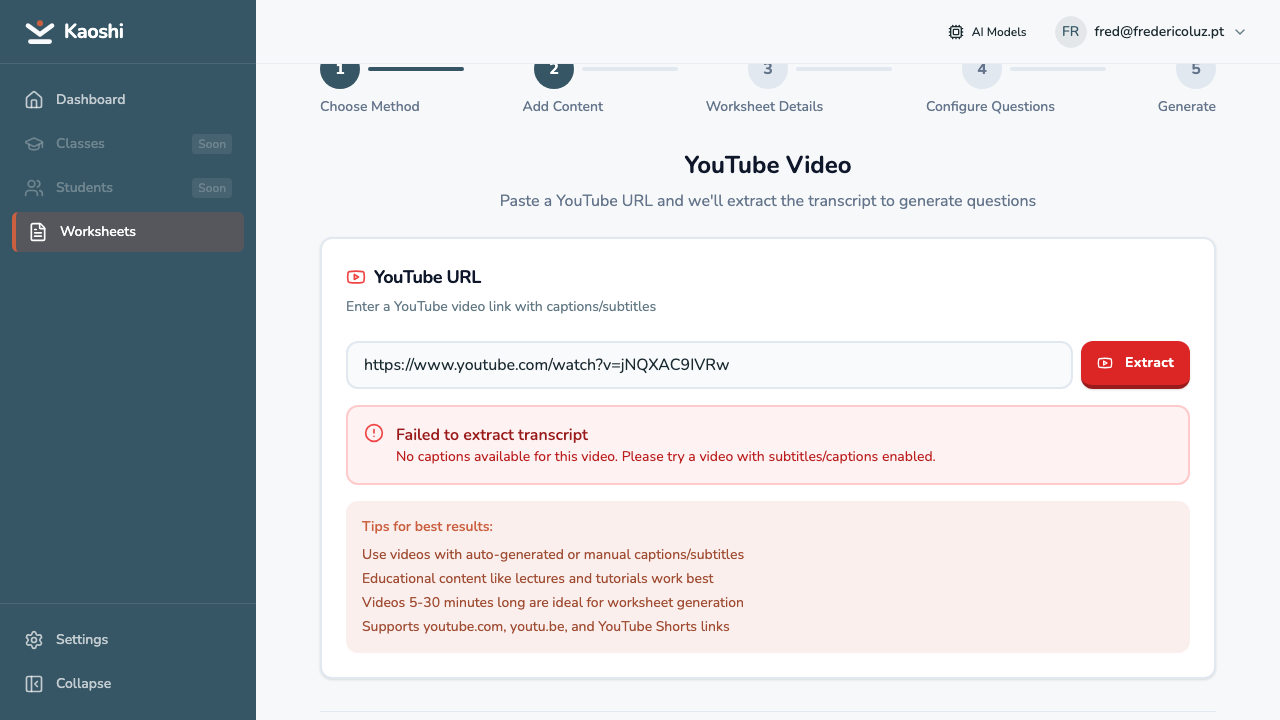Viewport: 1280px width, 720px height.
Task: Select the Worksheets sidebar item
Action: click(98, 232)
